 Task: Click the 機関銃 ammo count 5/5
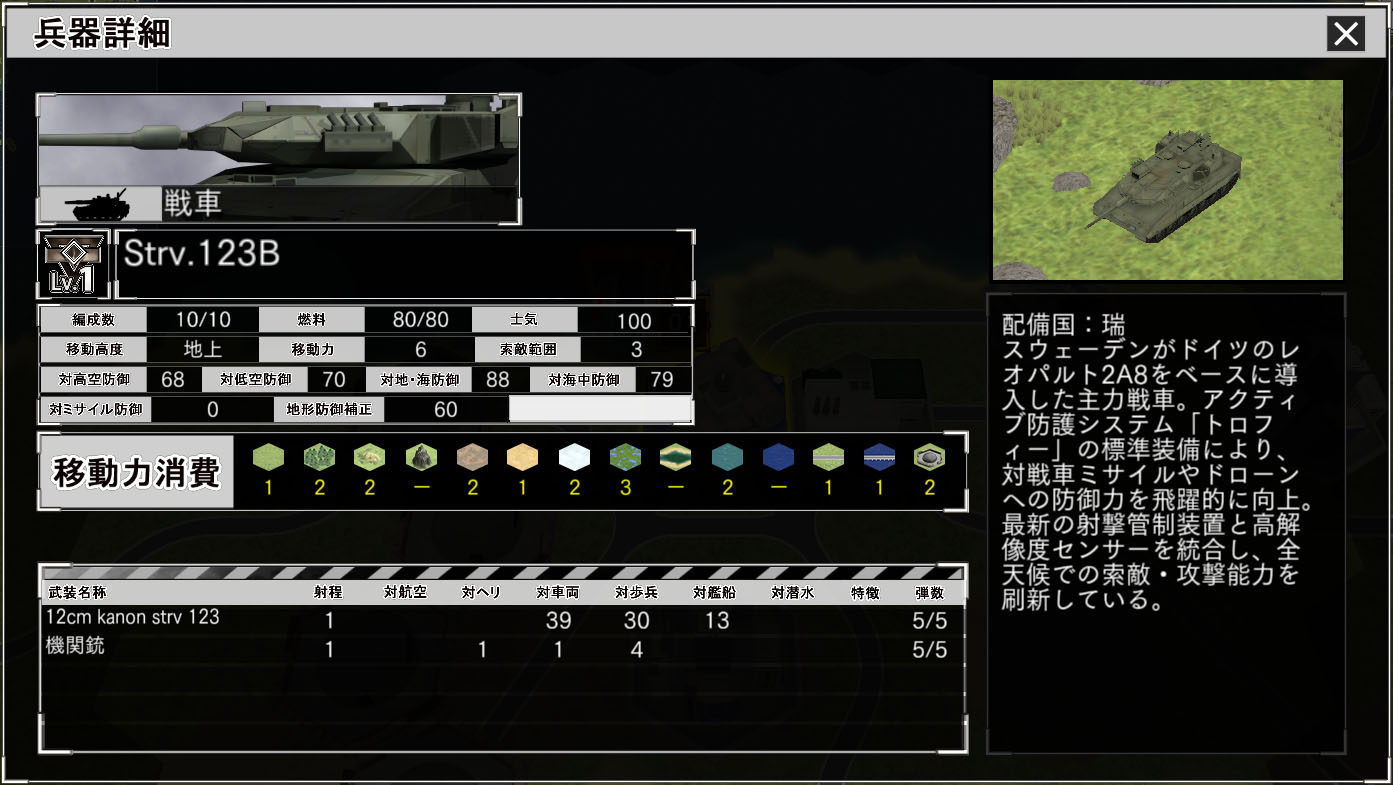coord(930,650)
